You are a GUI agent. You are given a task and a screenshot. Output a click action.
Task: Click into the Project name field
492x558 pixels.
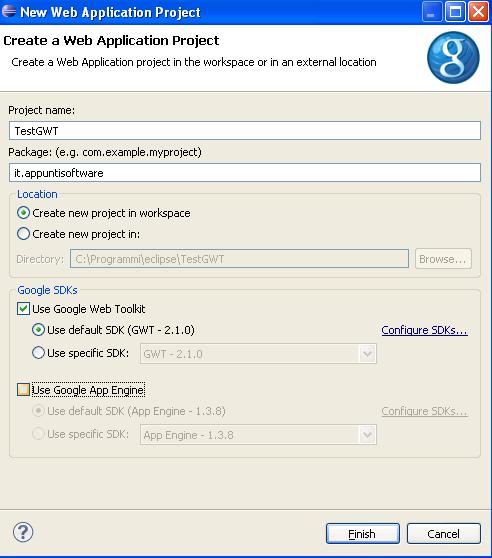pyautogui.click(x=245, y=131)
